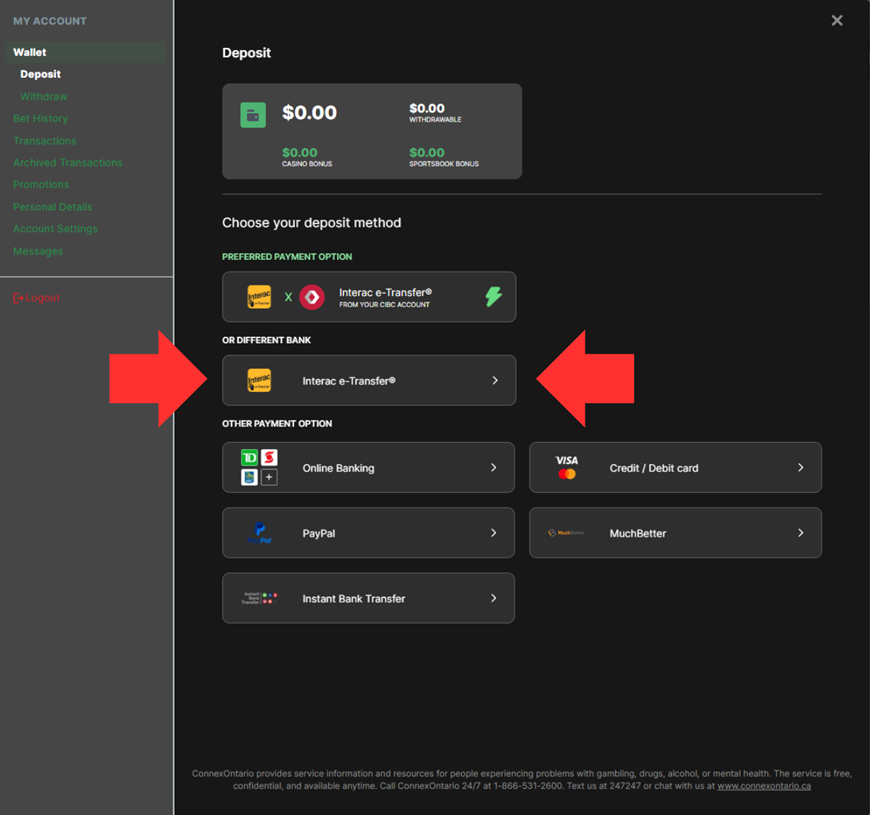Expand Interac e-Transfer chevron arrow
870x815 pixels.
[494, 381]
